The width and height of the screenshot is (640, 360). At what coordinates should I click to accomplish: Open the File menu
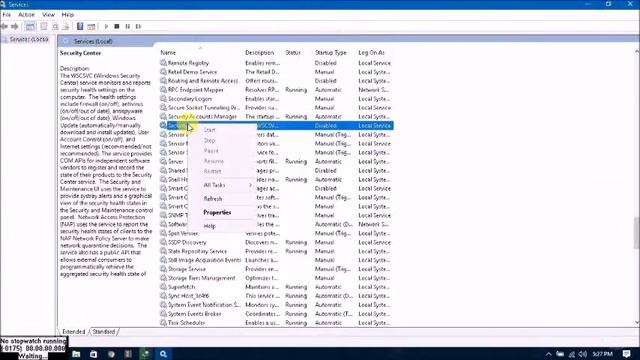(7, 15)
